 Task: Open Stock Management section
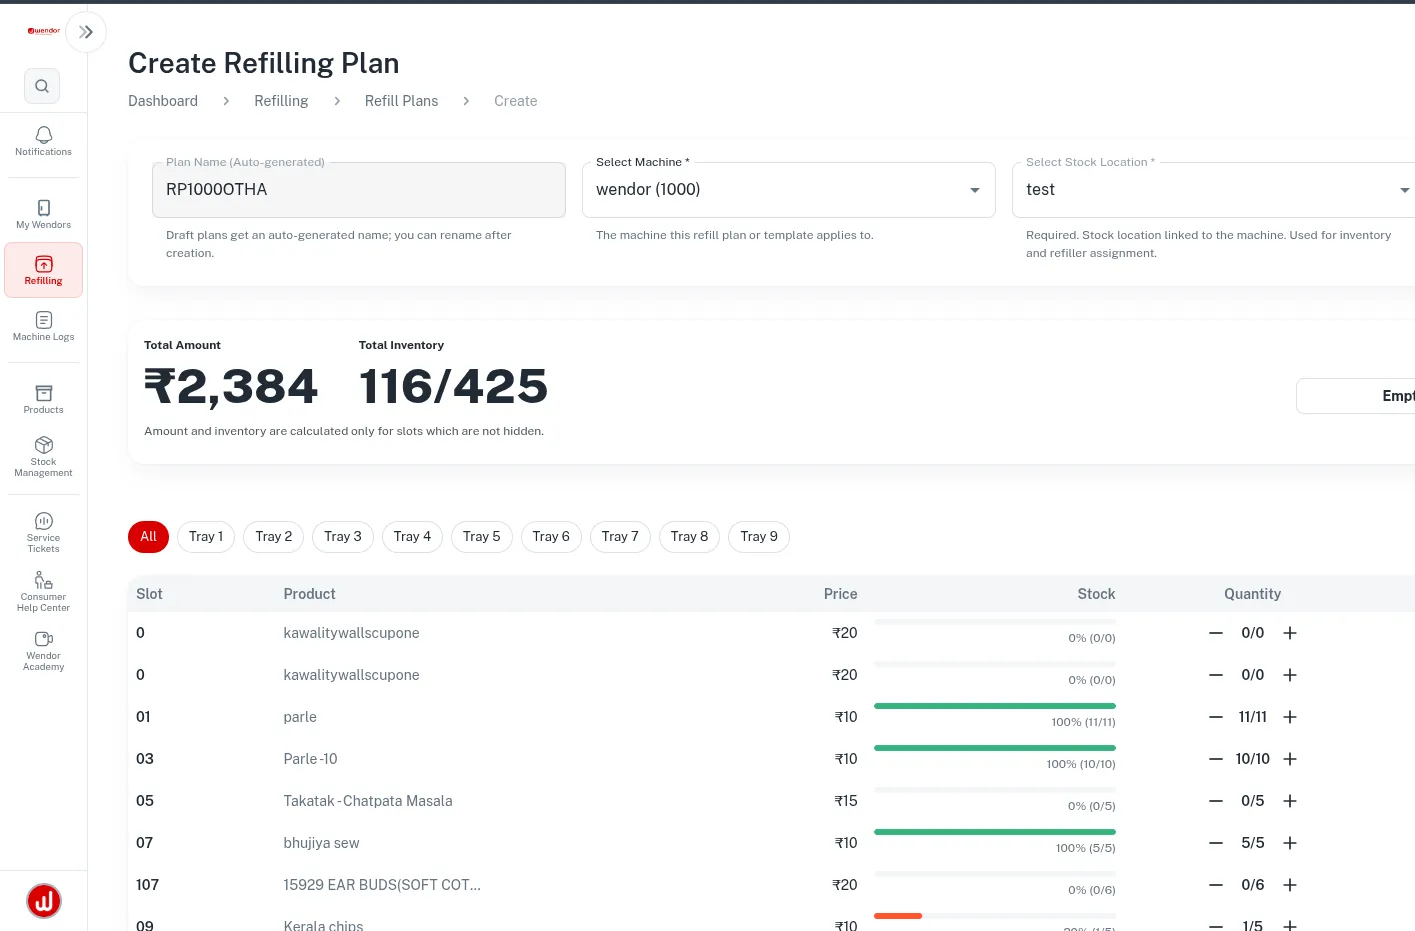43,456
